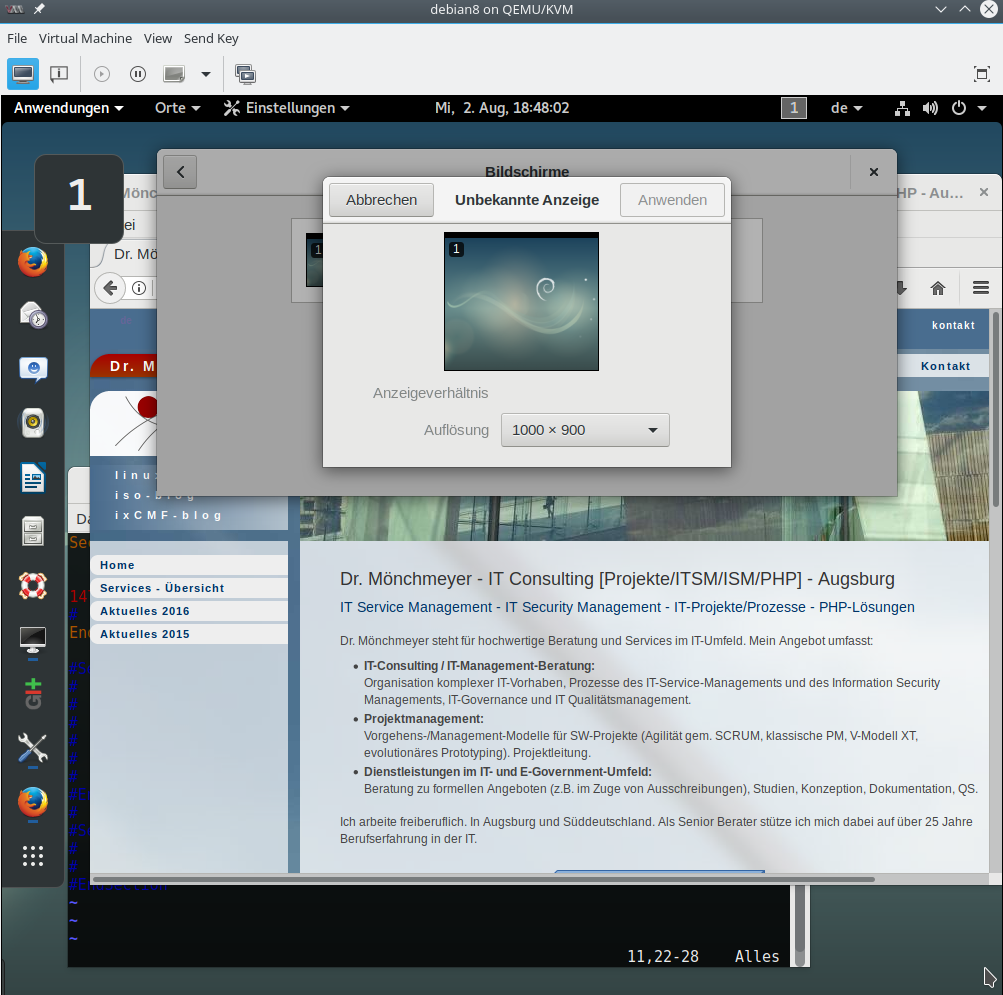1003x995 pixels.
Task: Click the terminal window scrollbar
Action: click(x=800, y=926)
